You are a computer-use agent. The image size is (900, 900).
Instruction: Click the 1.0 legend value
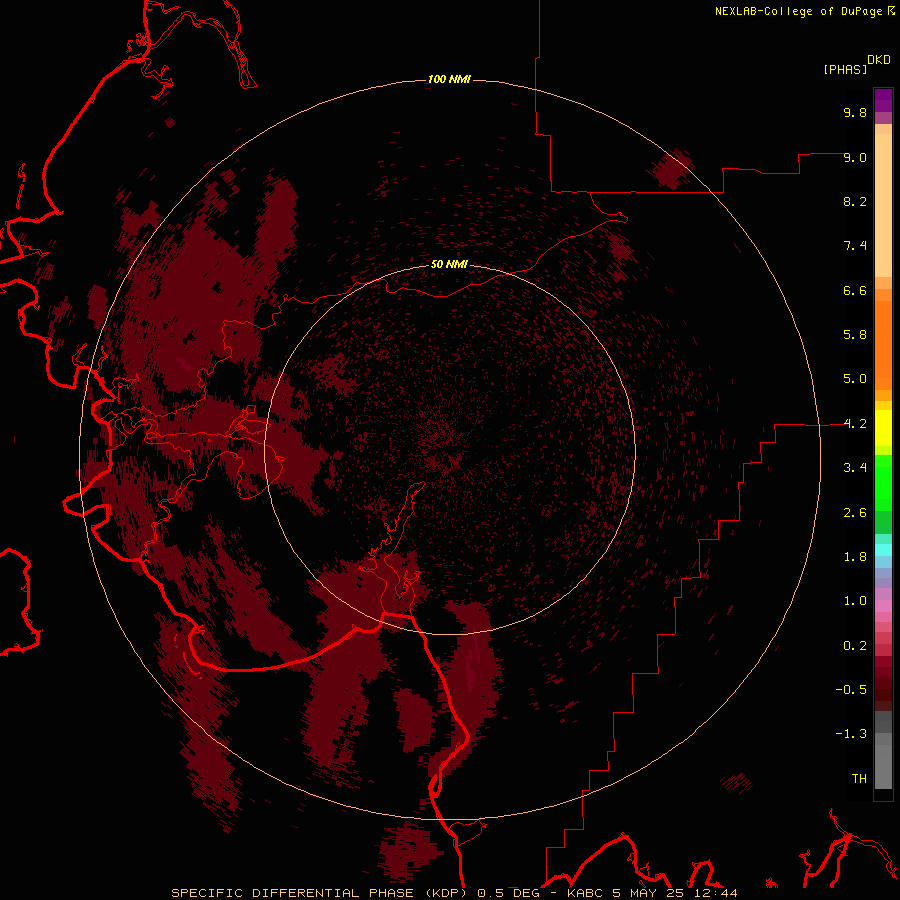click(855, 601)
